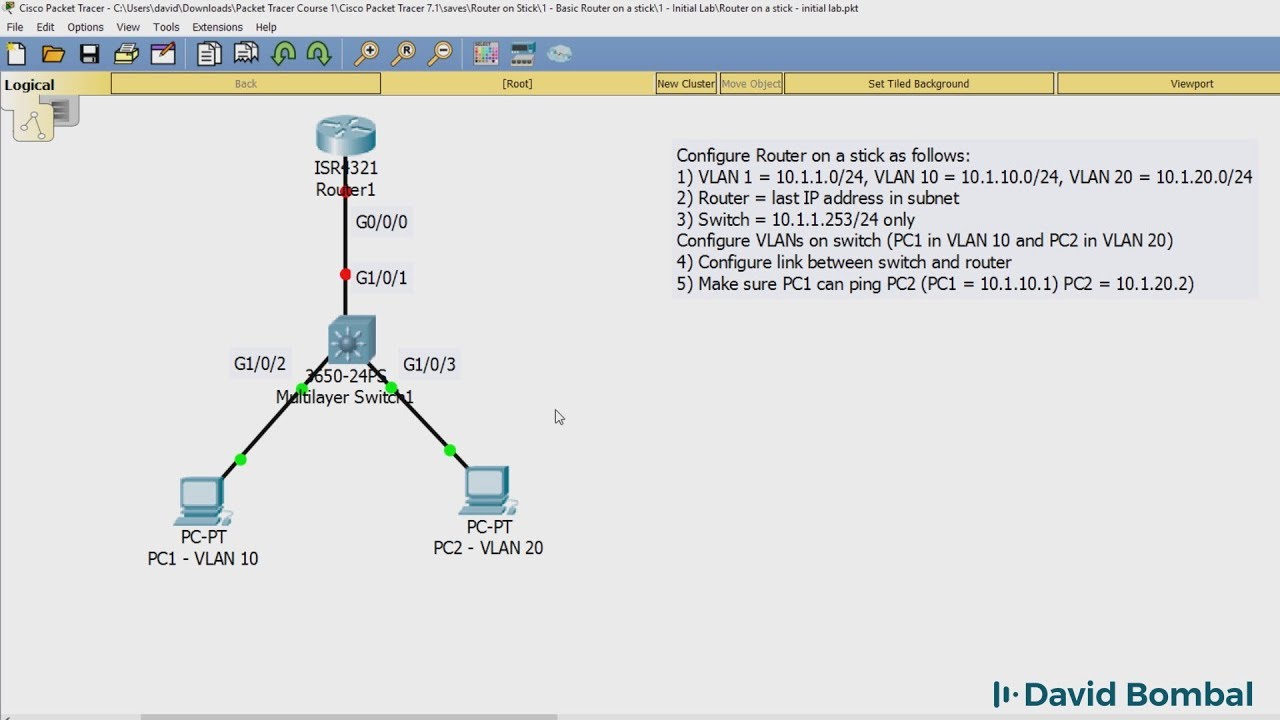Click the 'Configure Router on a stick' note line
Viewport: 1280px width, 720px height.
click(823, 156)
